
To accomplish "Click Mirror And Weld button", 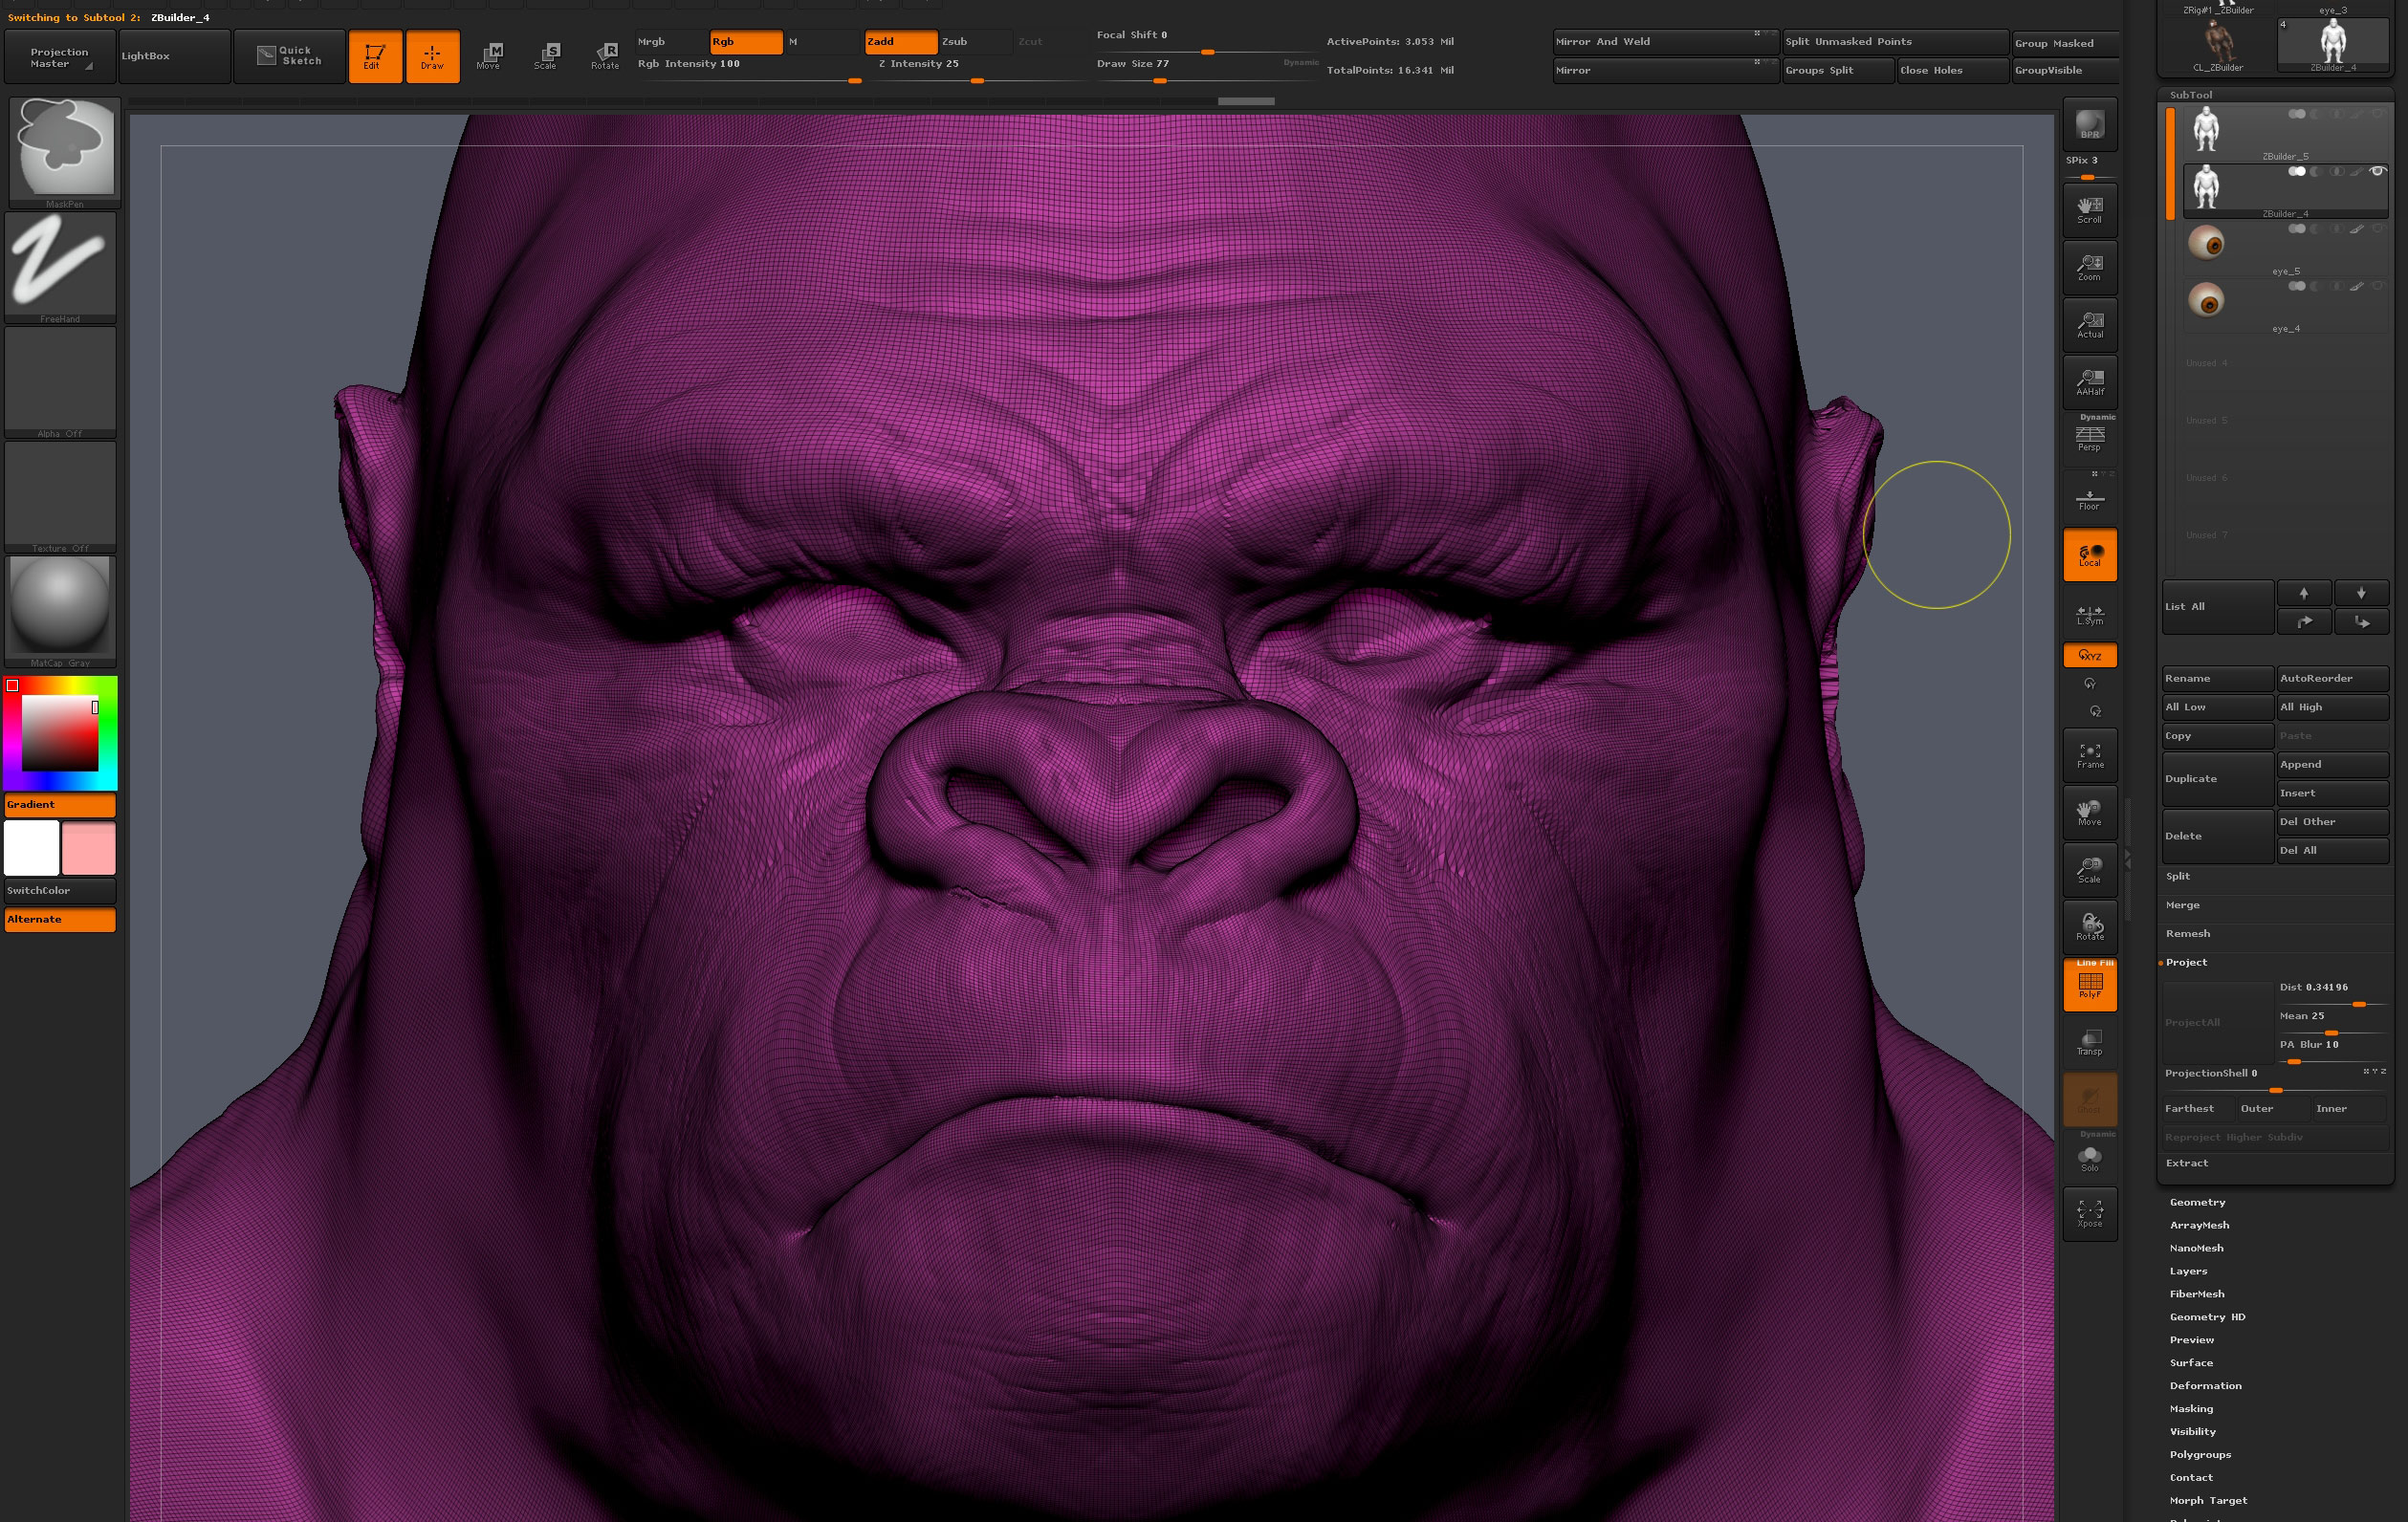I will tap(1665, 42).
